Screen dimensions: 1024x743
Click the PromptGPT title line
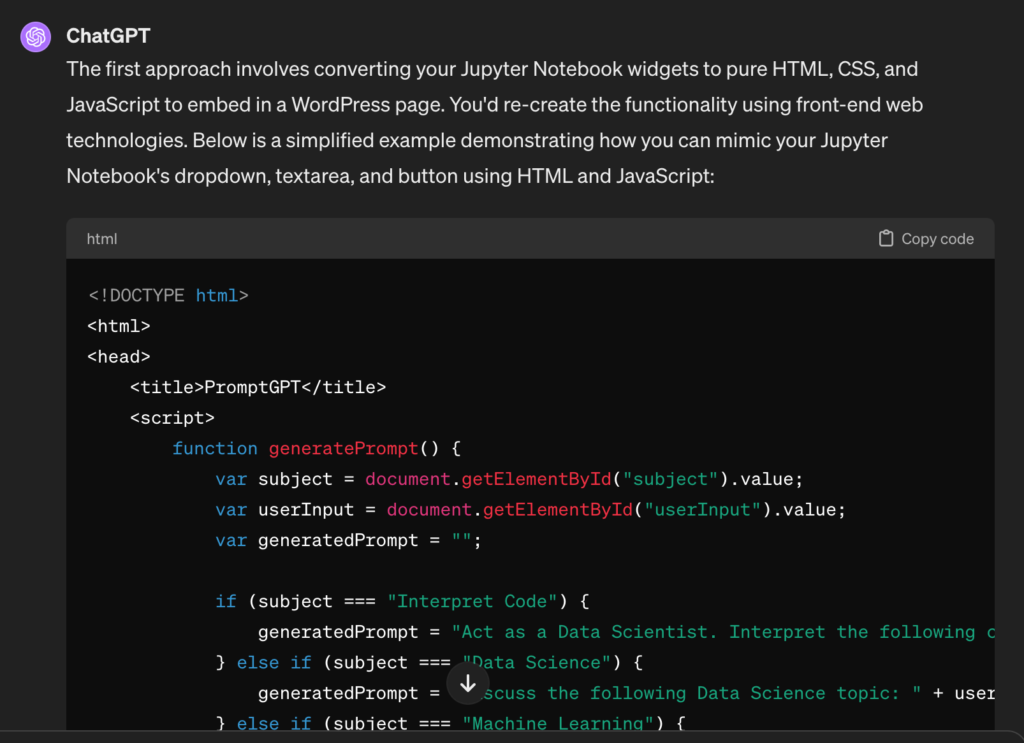[x=257, y=387]
